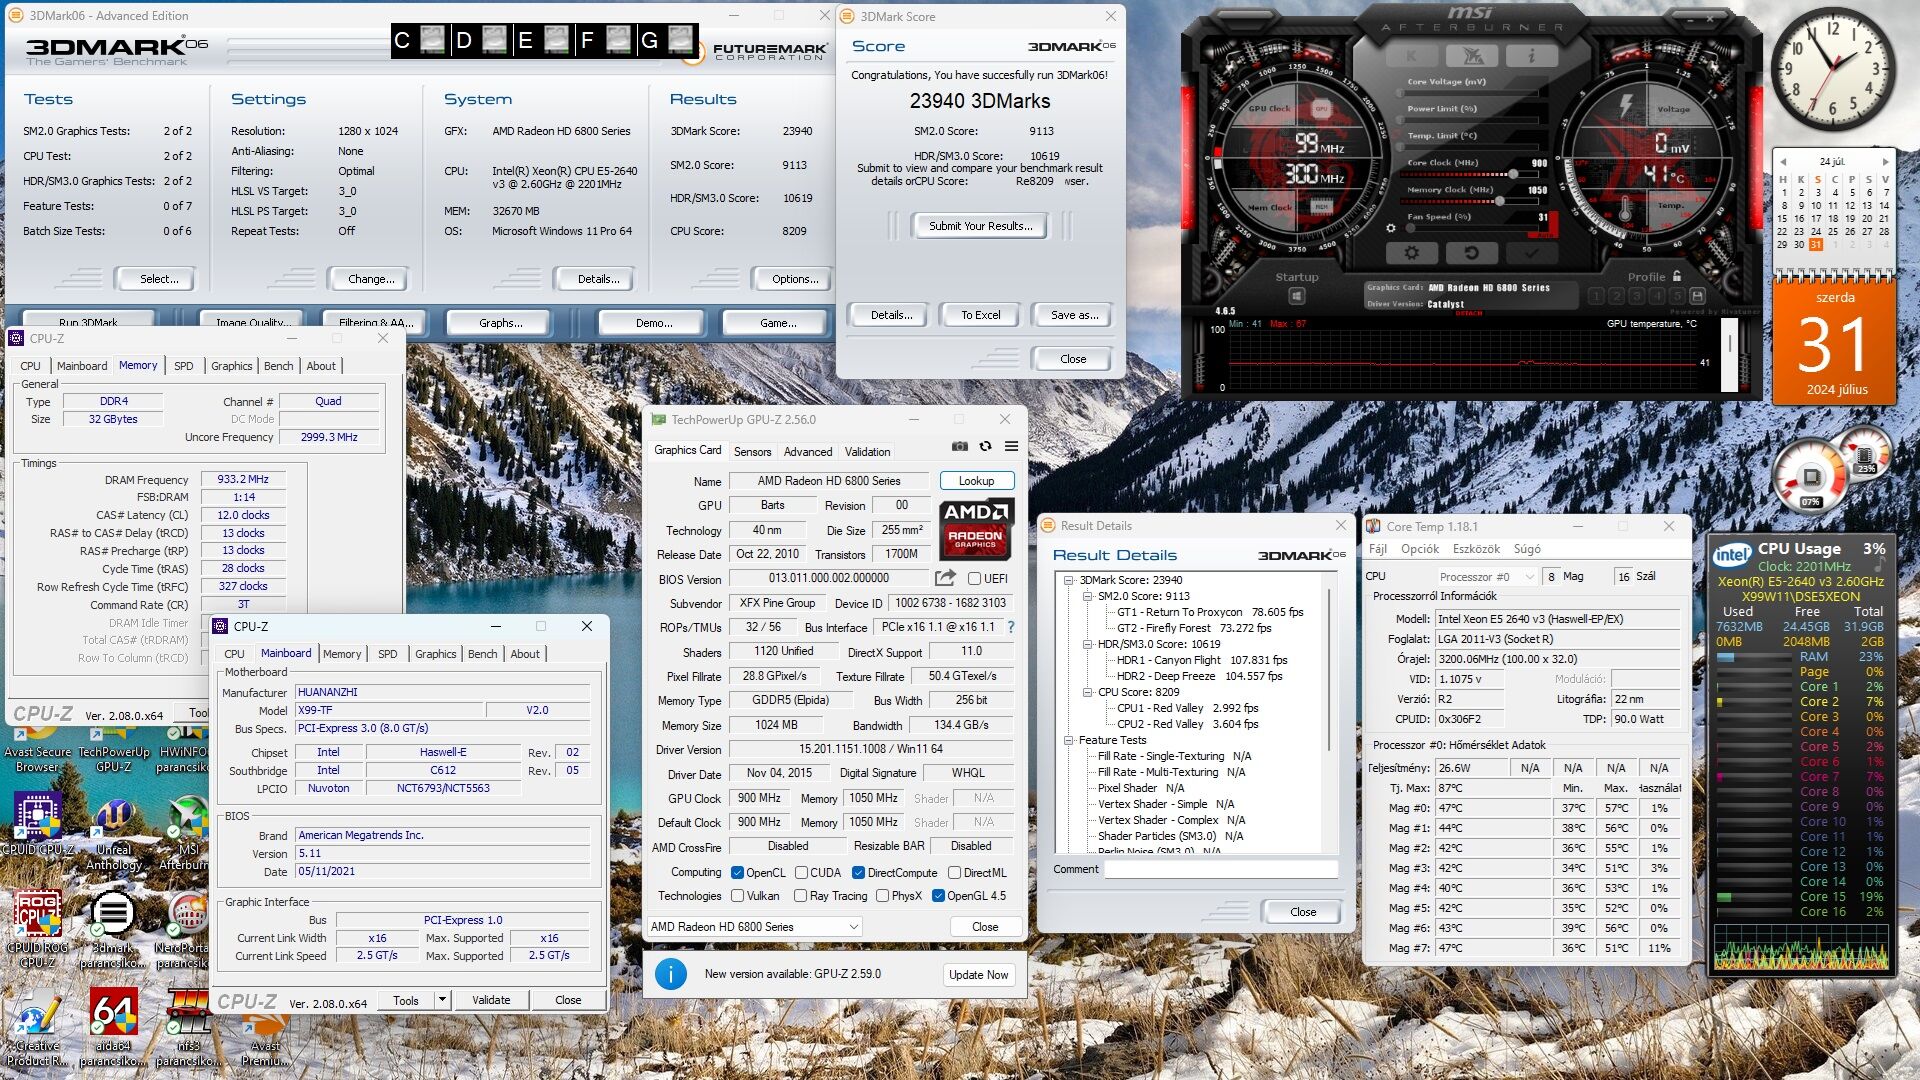Toggle the UEFI checkbox in GPU-Z

point(974,579)
